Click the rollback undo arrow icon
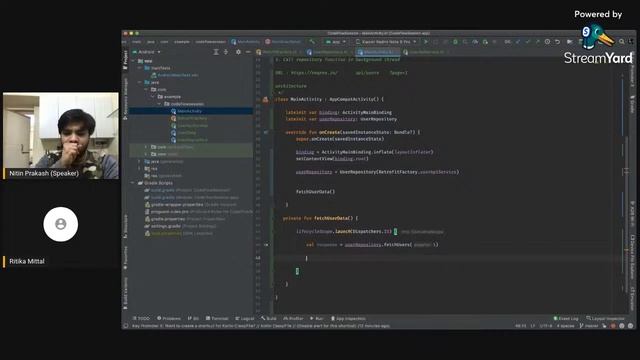Viewport: 640px width, 360px height. click(557, 42)
